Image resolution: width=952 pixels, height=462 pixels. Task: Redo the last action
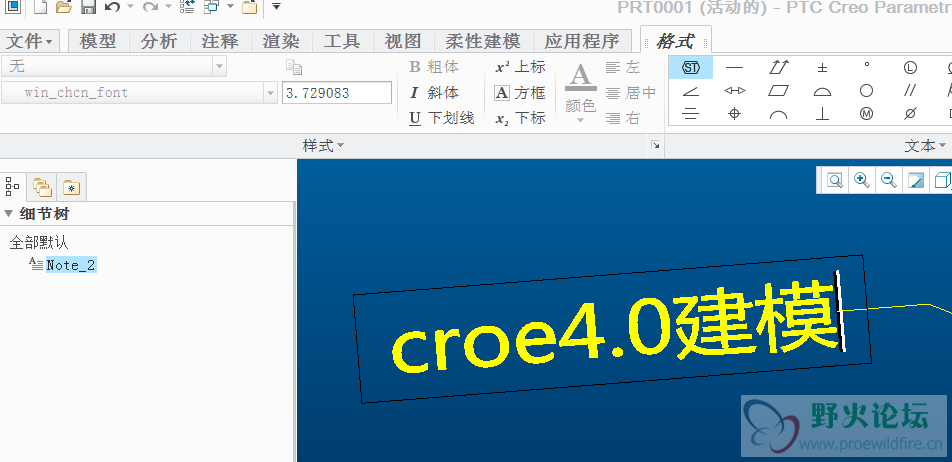[x=150, y=7]
